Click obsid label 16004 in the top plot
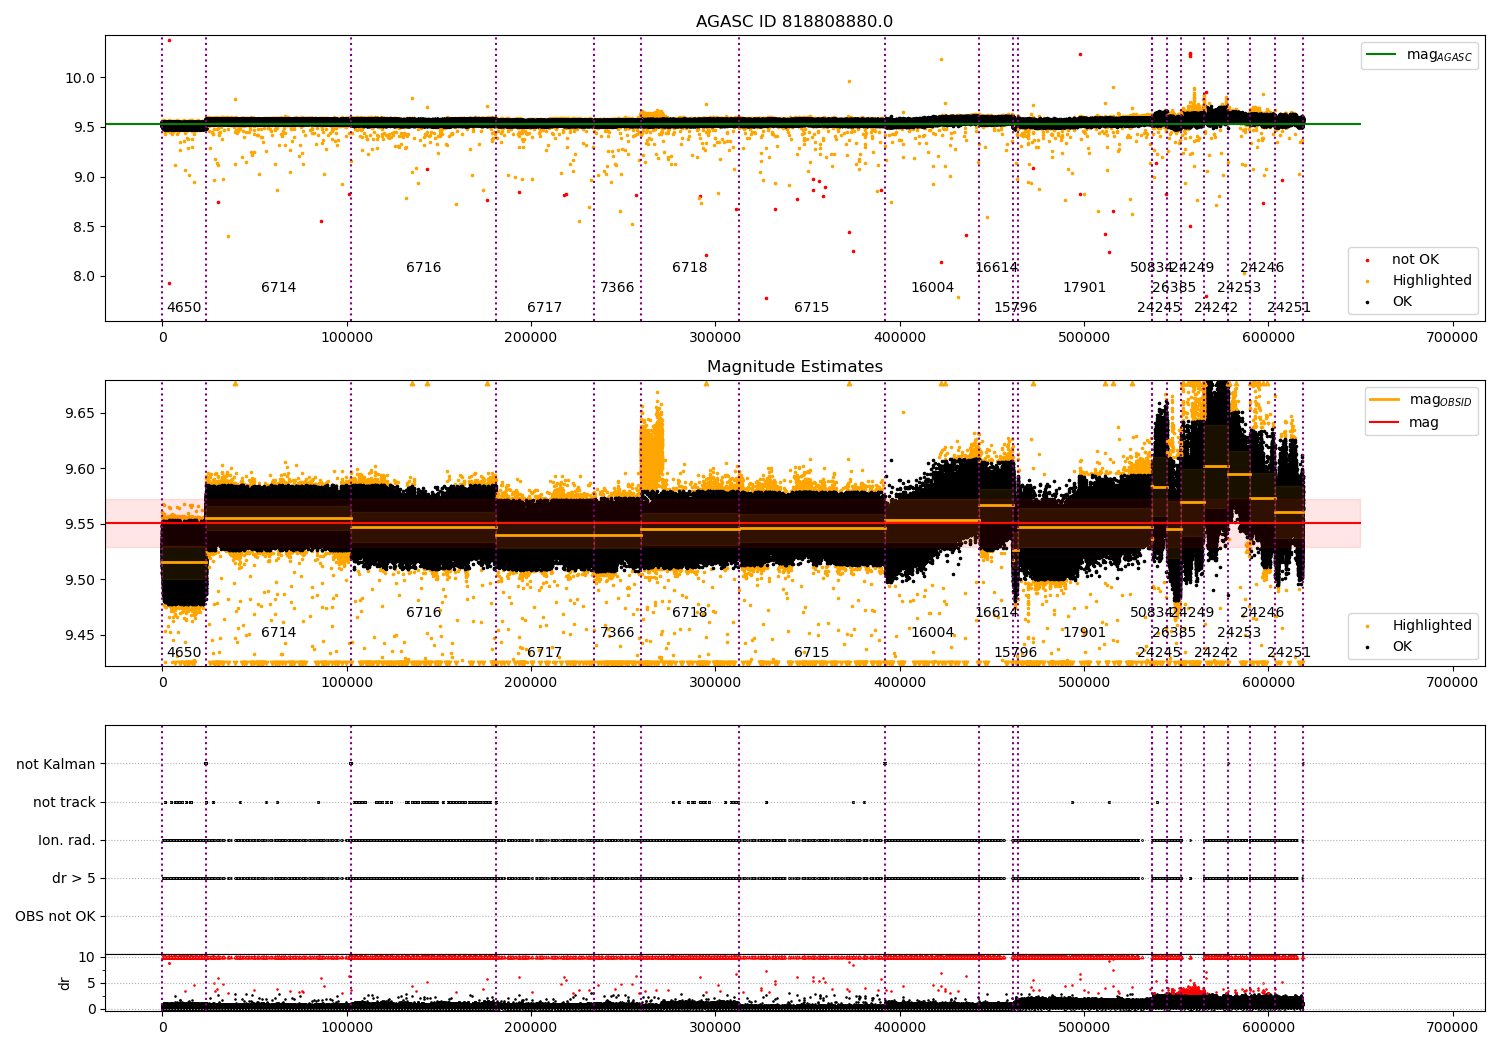The height and width of the screenshot is (1050, 1500). [x=932, y=288]
